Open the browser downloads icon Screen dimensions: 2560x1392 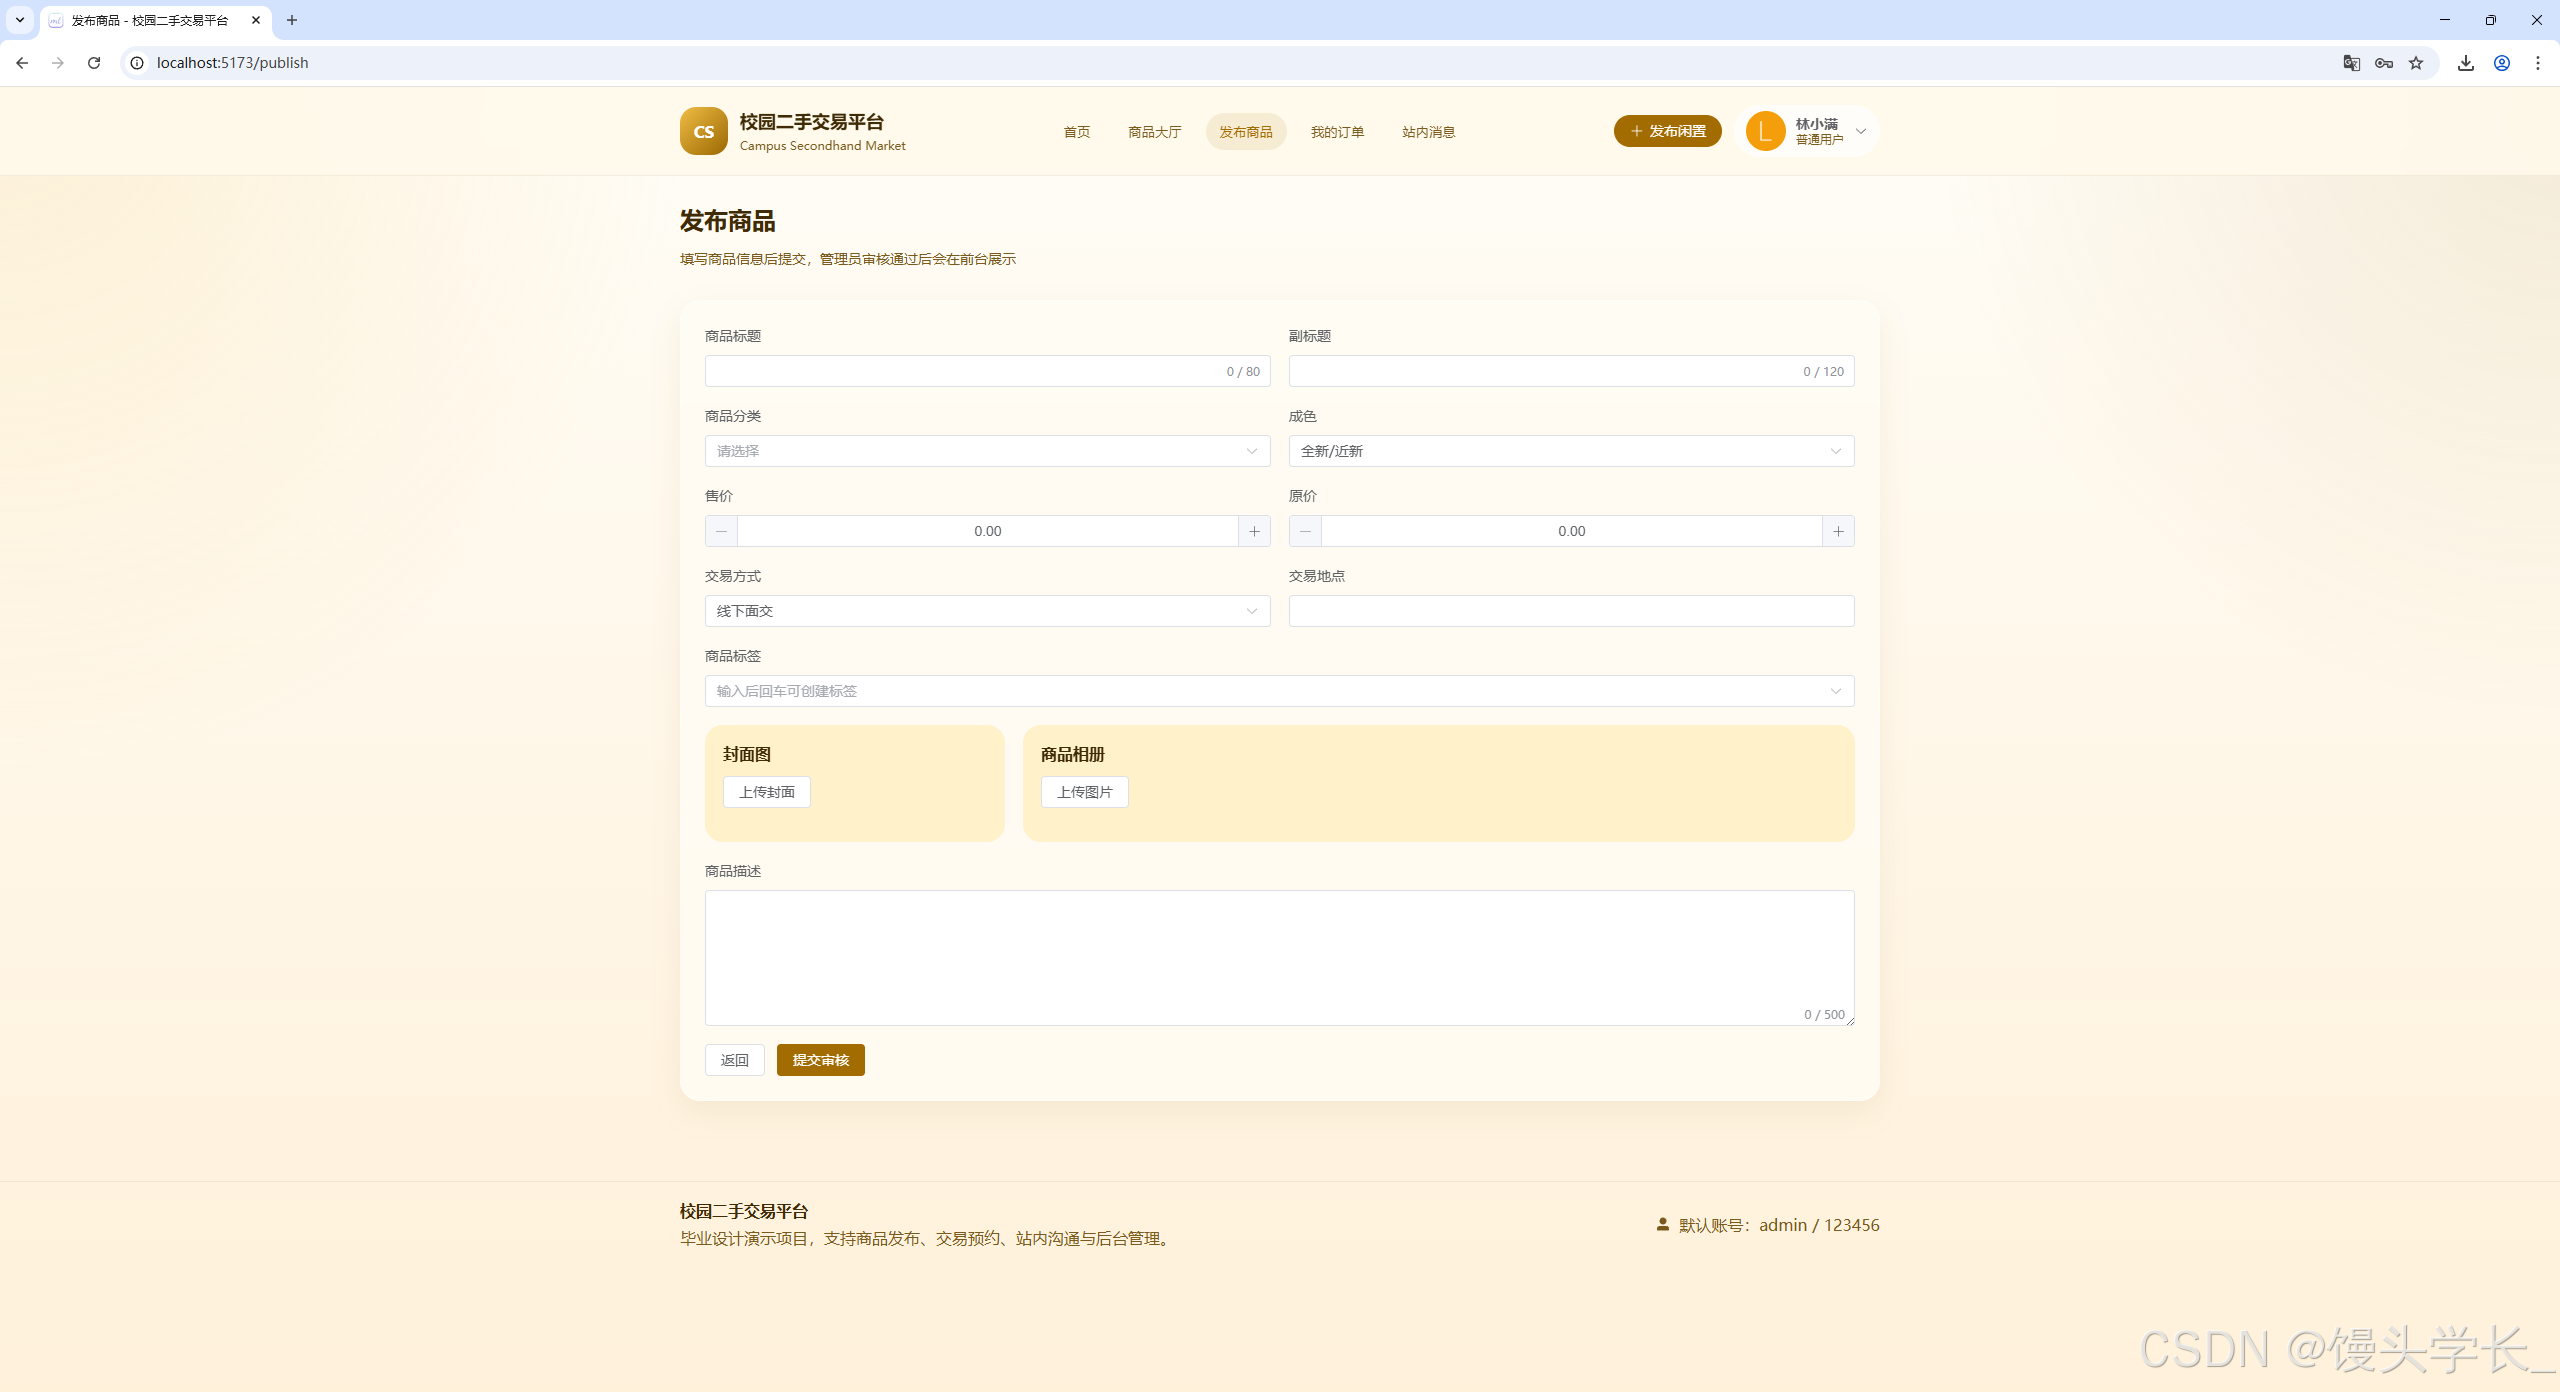tap(2466, 63)
